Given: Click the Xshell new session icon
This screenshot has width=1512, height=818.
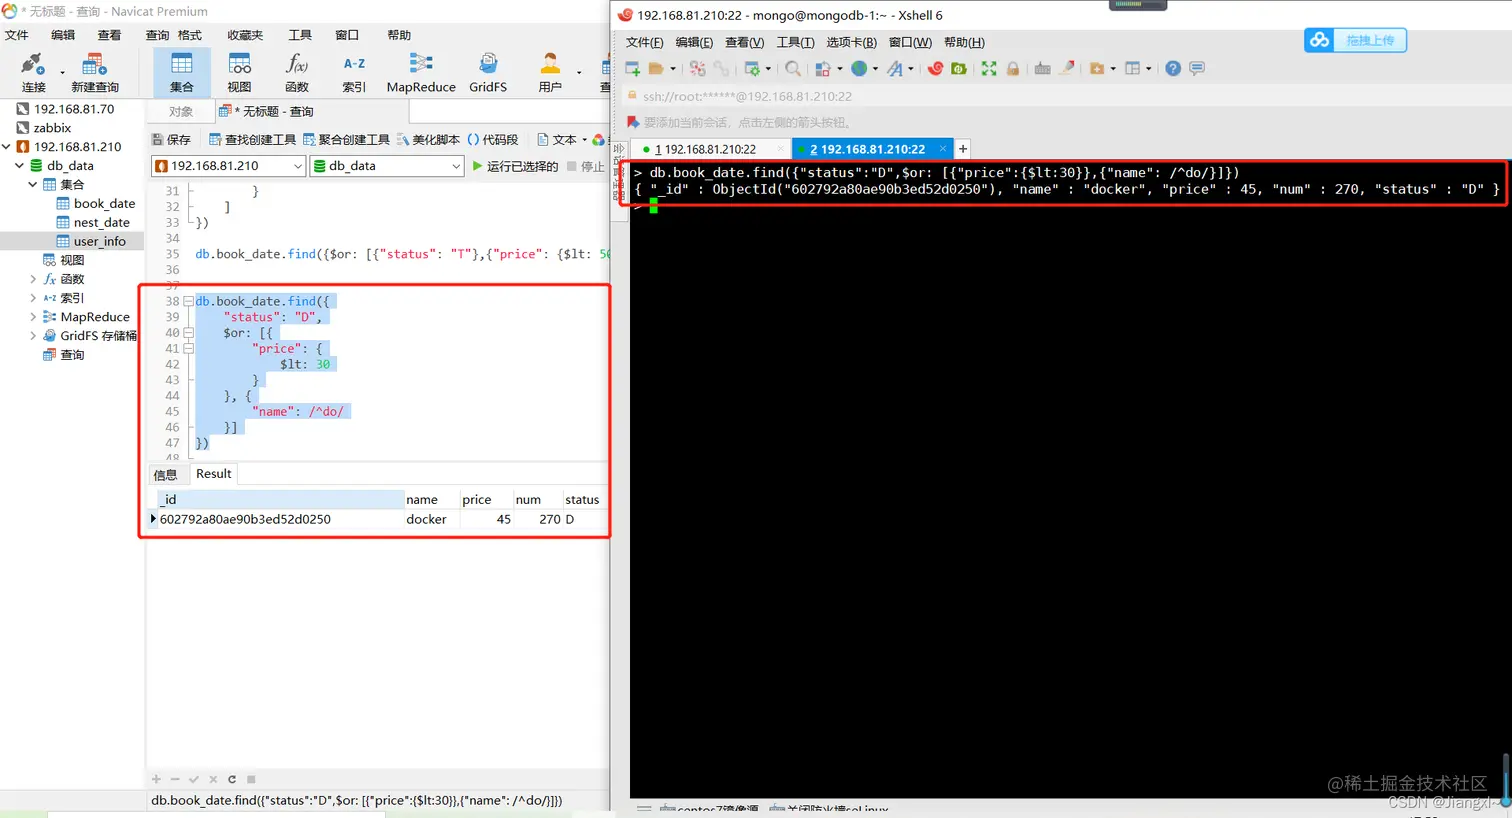Looking at the screenshot, I should (633, 69).
